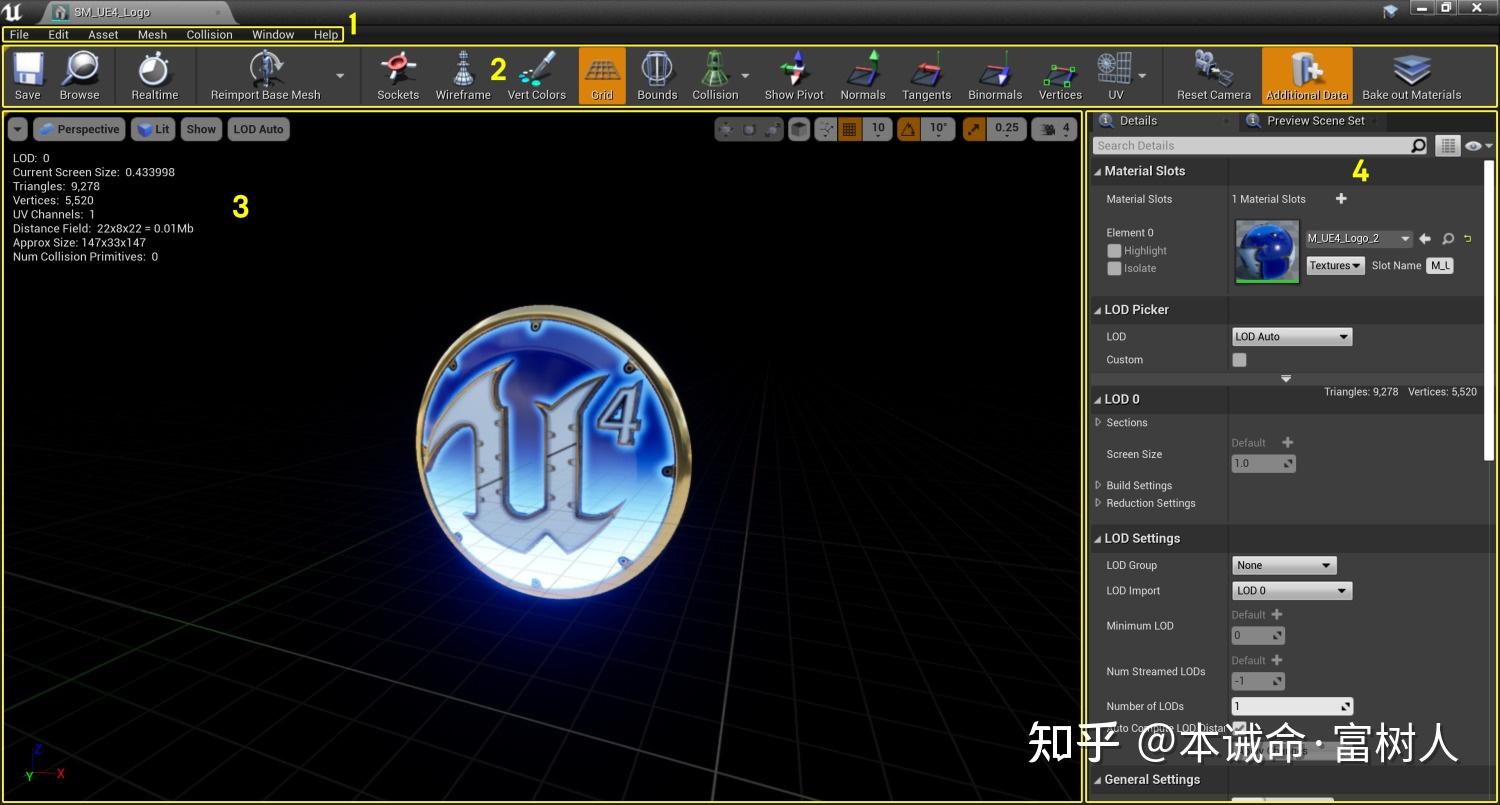Click Bake out Materials
This screenshot has height=805, width=1500.
1412,76
